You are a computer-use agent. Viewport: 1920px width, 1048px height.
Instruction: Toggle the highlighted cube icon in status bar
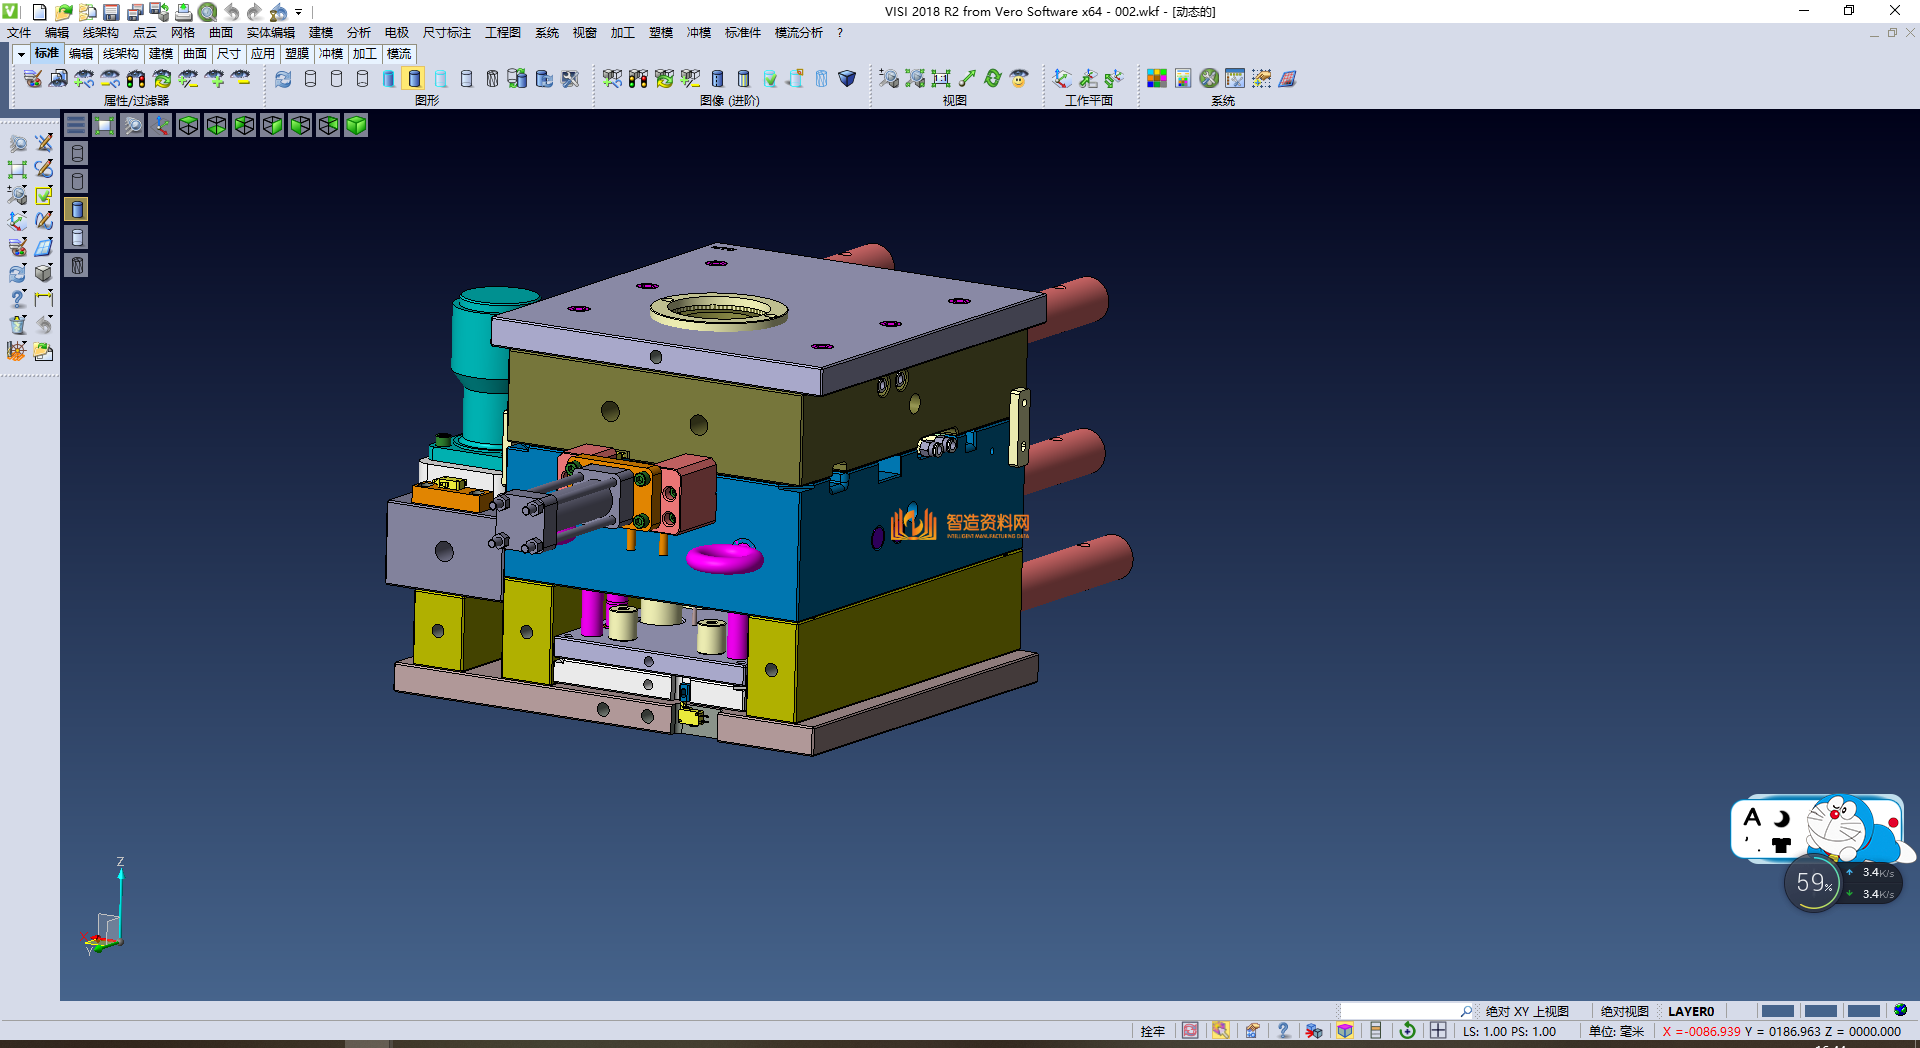click(x=1345, y=1031)
